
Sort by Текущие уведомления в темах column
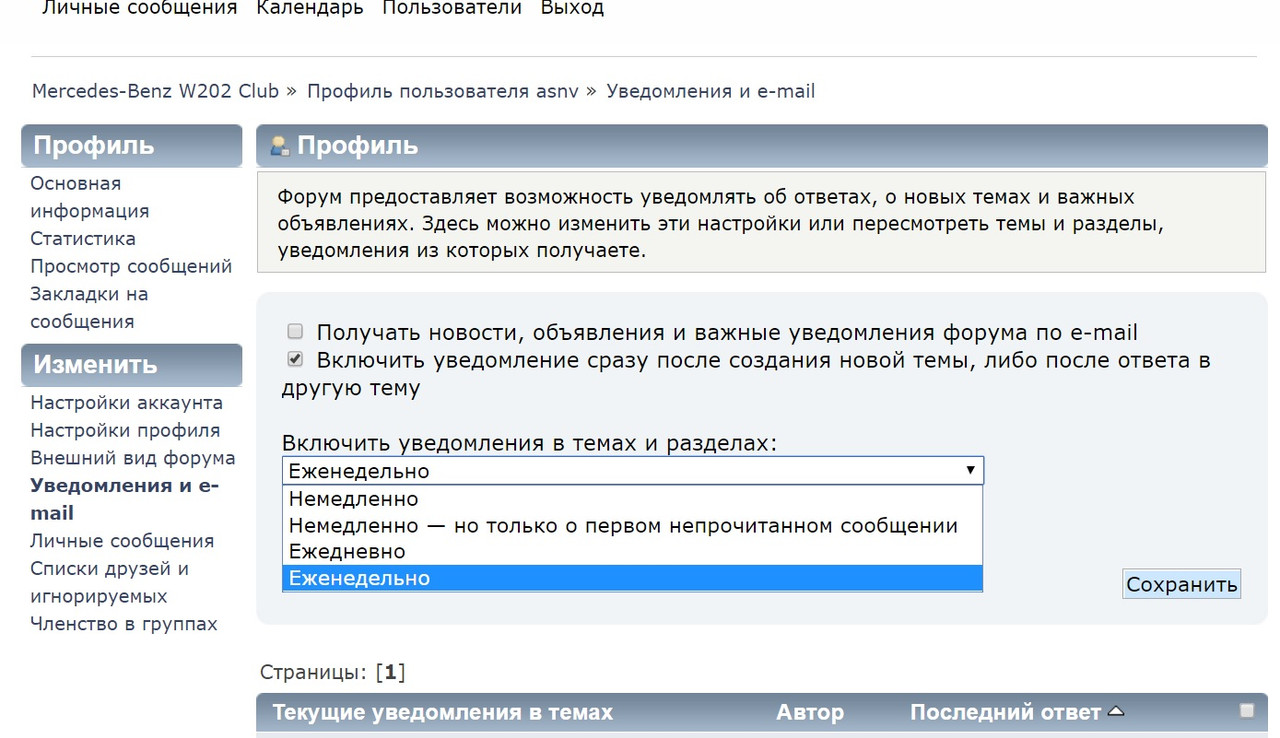(x=443, y=713)
